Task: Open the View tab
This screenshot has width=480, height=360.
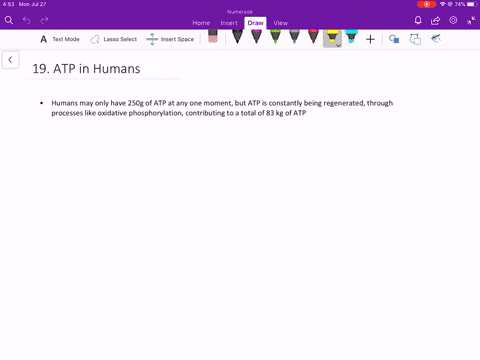Action: pyautogui.click(x=281, y=23)
